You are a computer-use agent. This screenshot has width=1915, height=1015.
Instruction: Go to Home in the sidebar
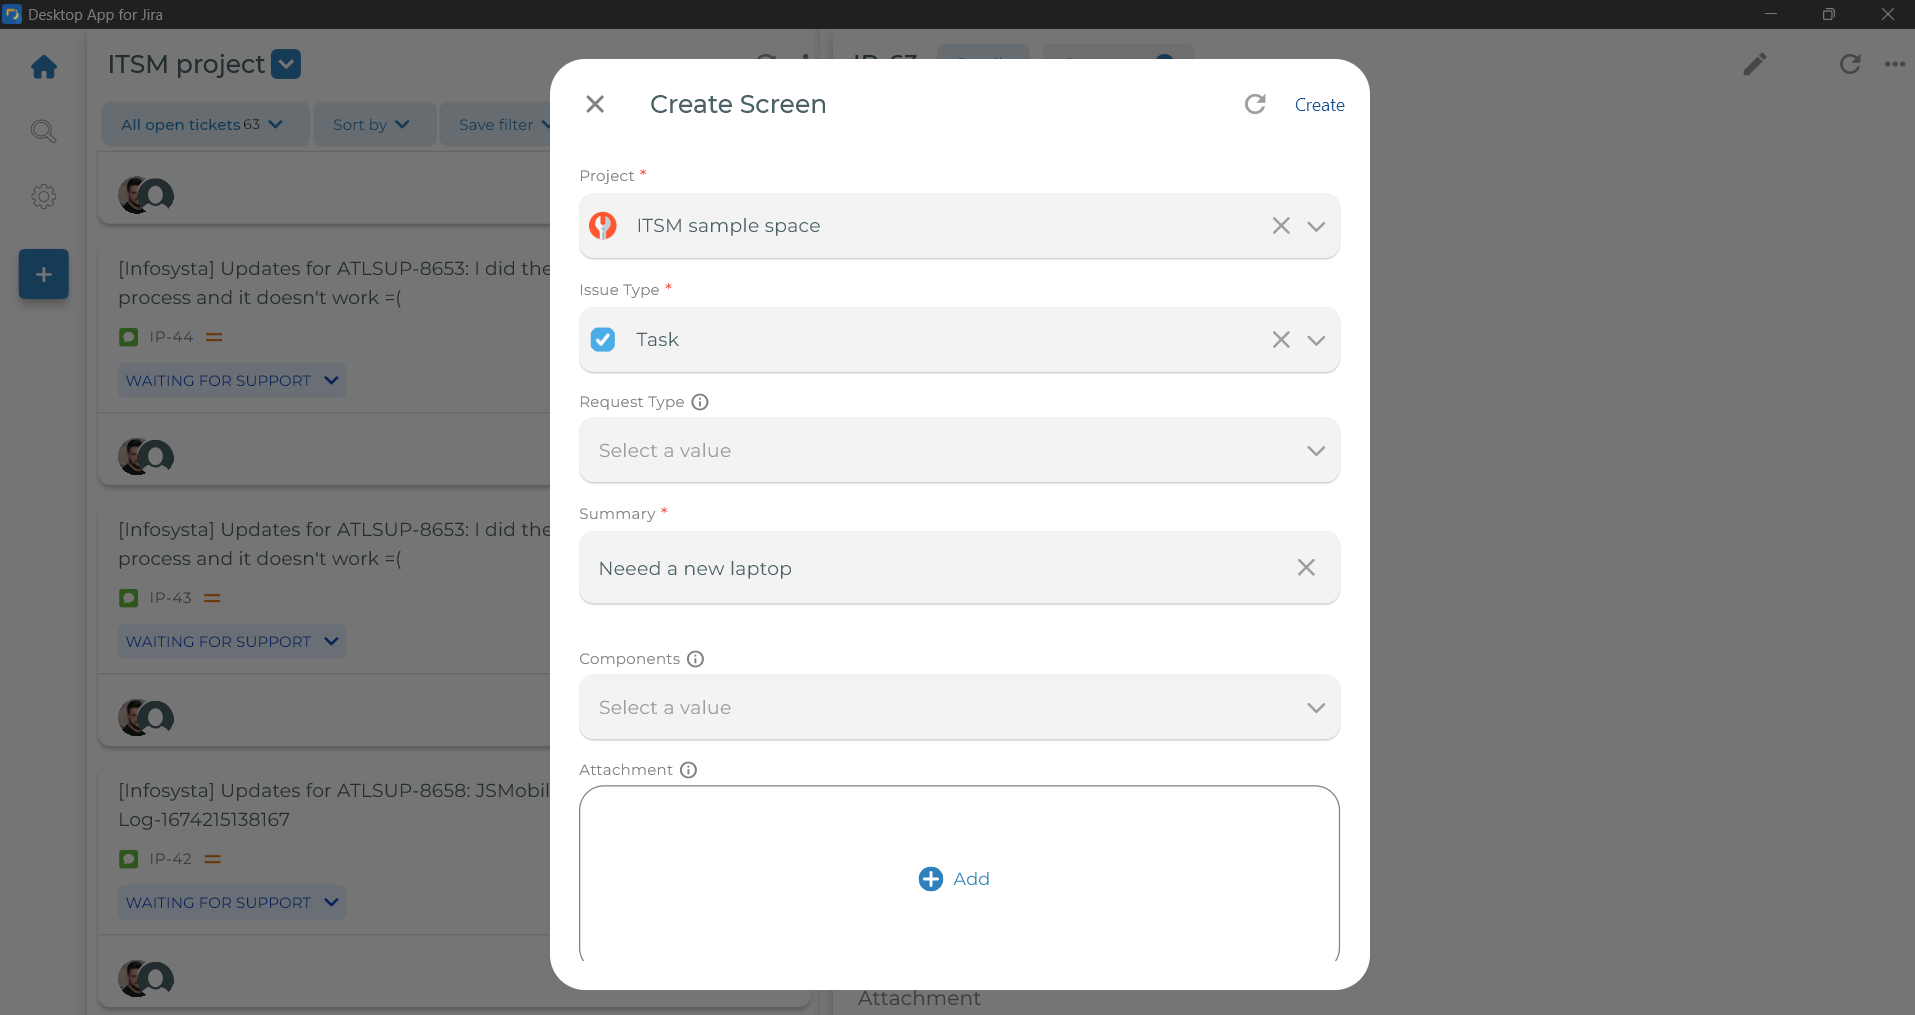pyautogui.click(x=44, y=67)
